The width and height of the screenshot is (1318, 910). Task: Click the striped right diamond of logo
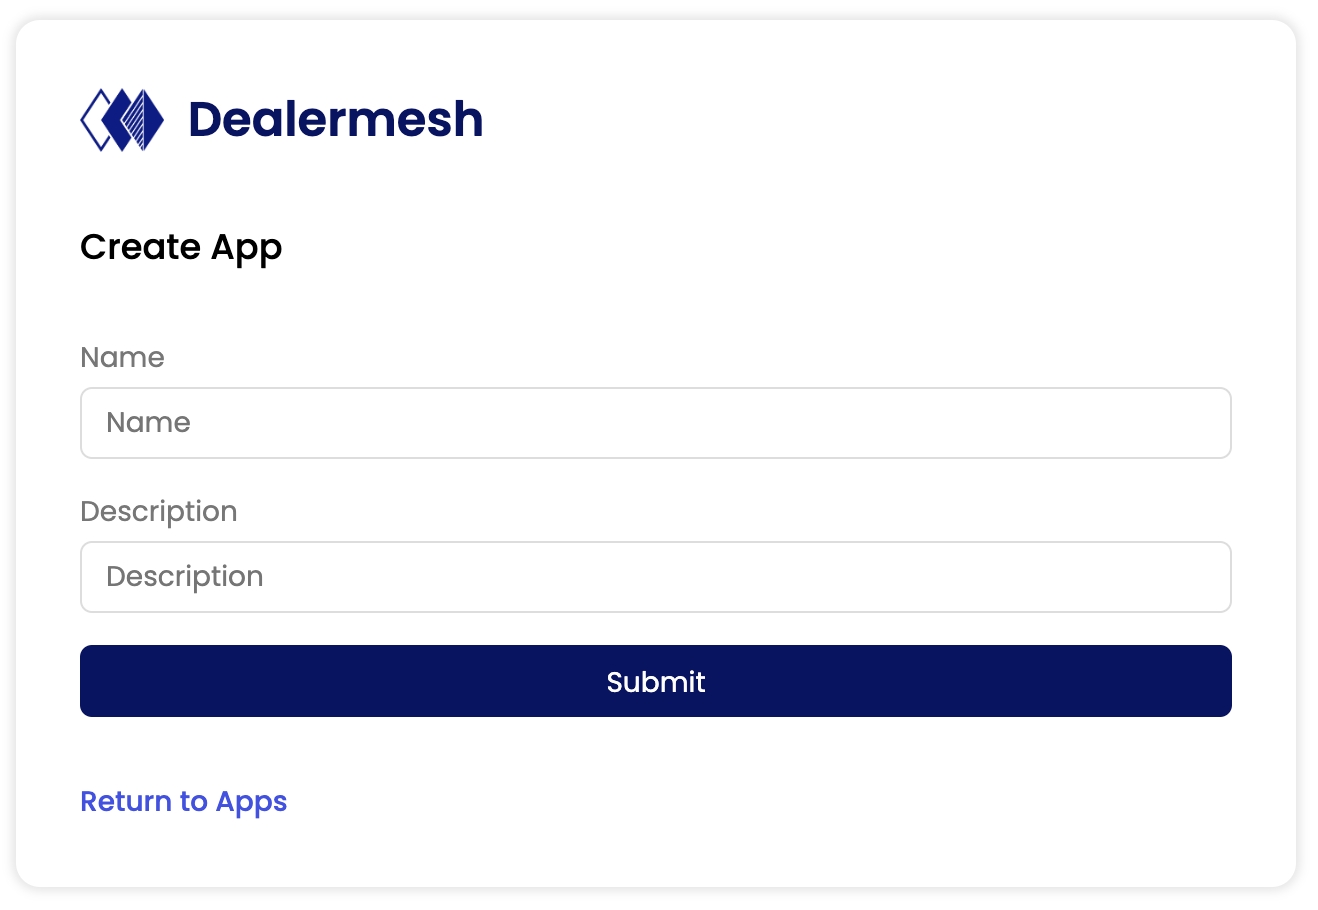[x=148, y=120]
